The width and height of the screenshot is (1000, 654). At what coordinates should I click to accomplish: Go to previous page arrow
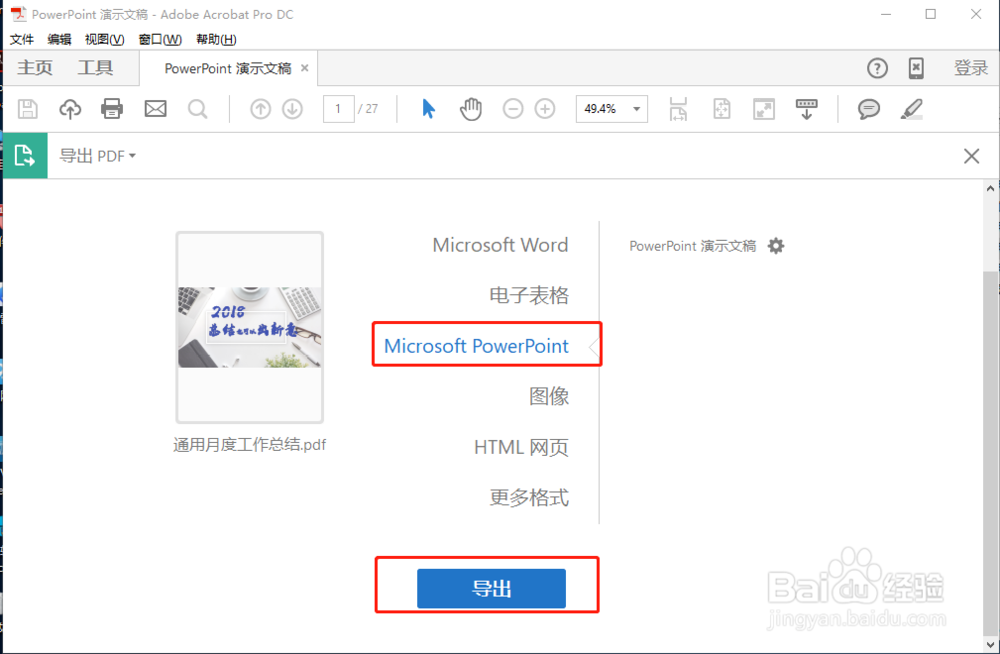coord(260,109)
